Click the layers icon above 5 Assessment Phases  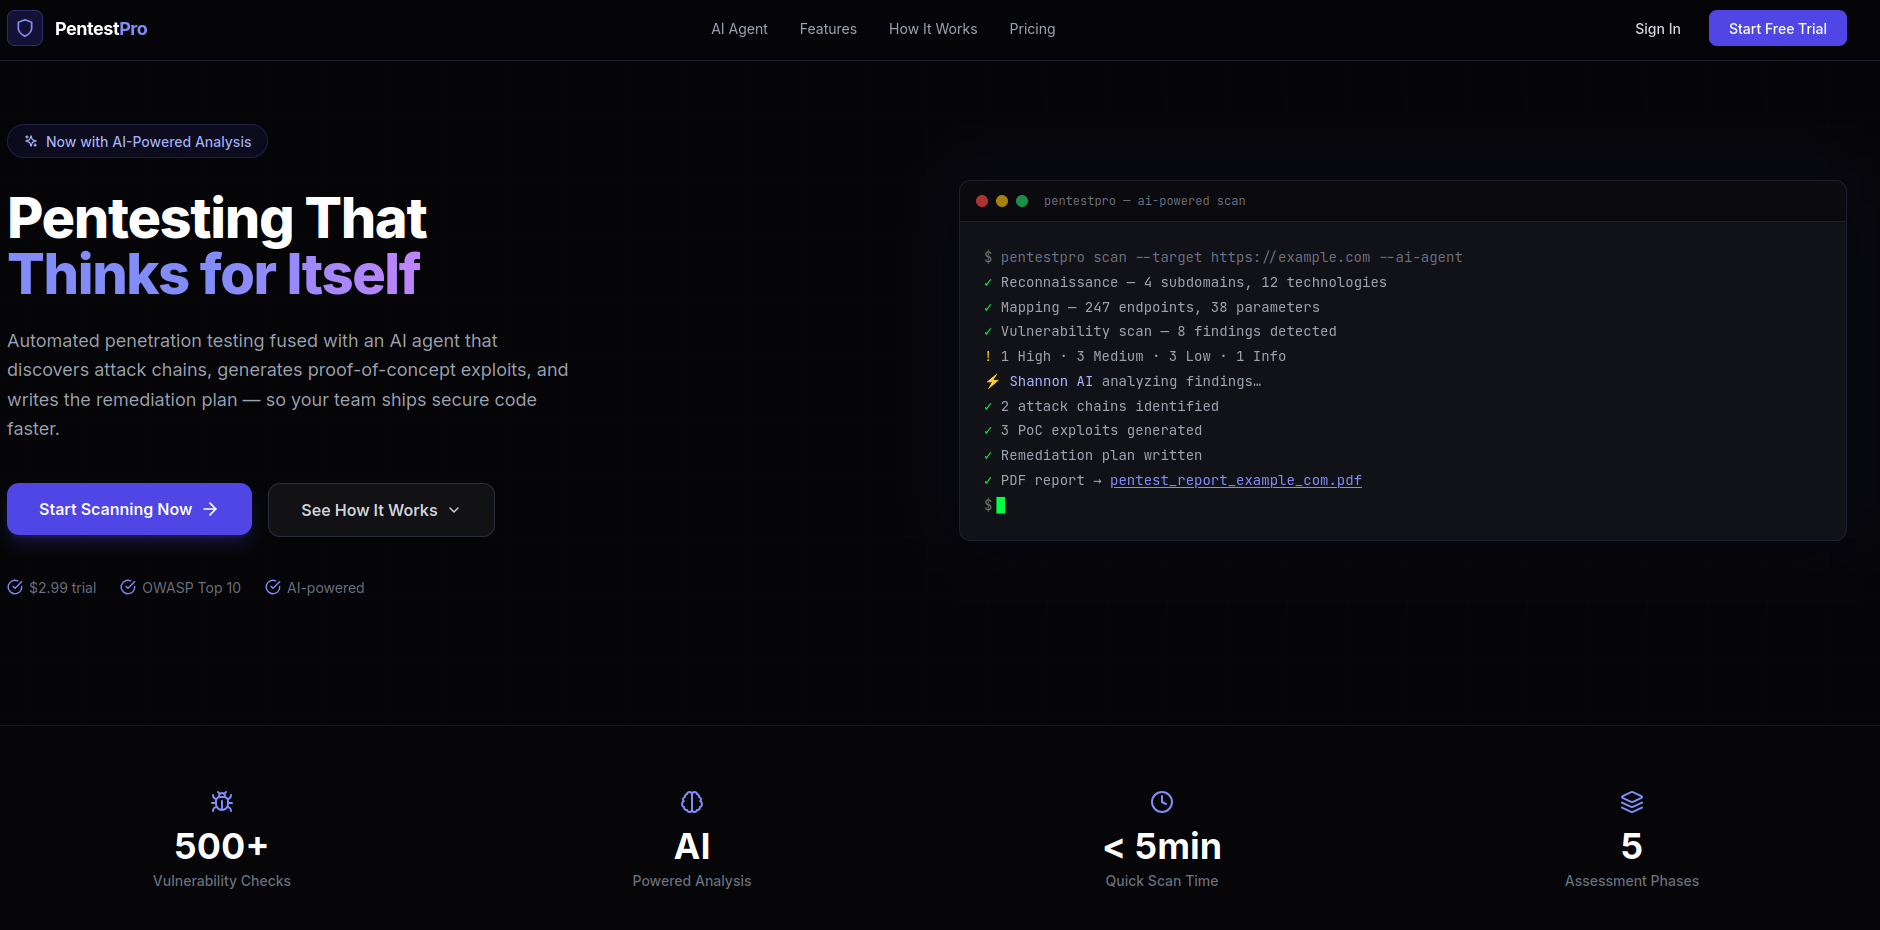tap(1631, 801)
